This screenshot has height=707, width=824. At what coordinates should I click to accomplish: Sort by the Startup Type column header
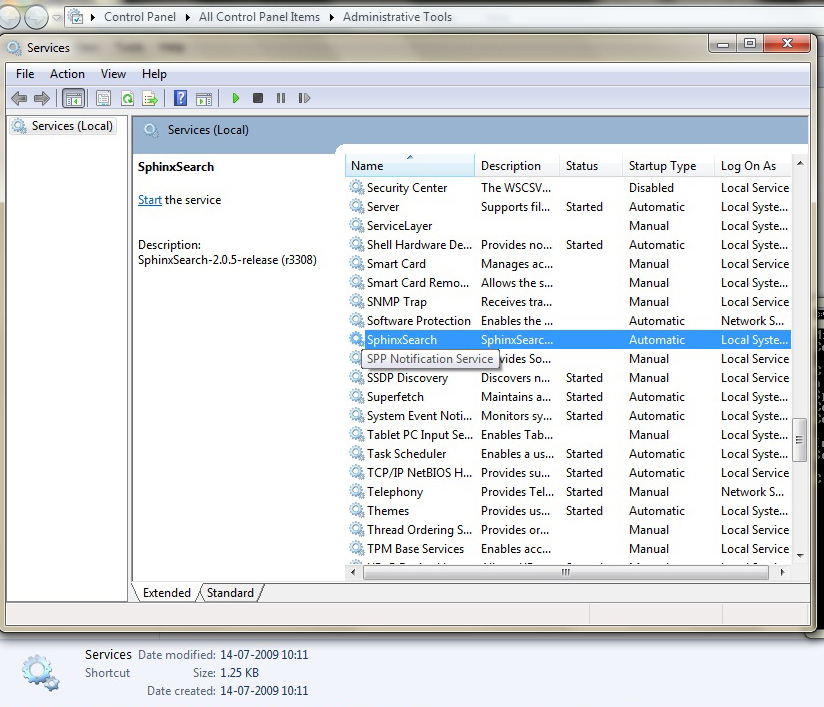click(669, 166)
